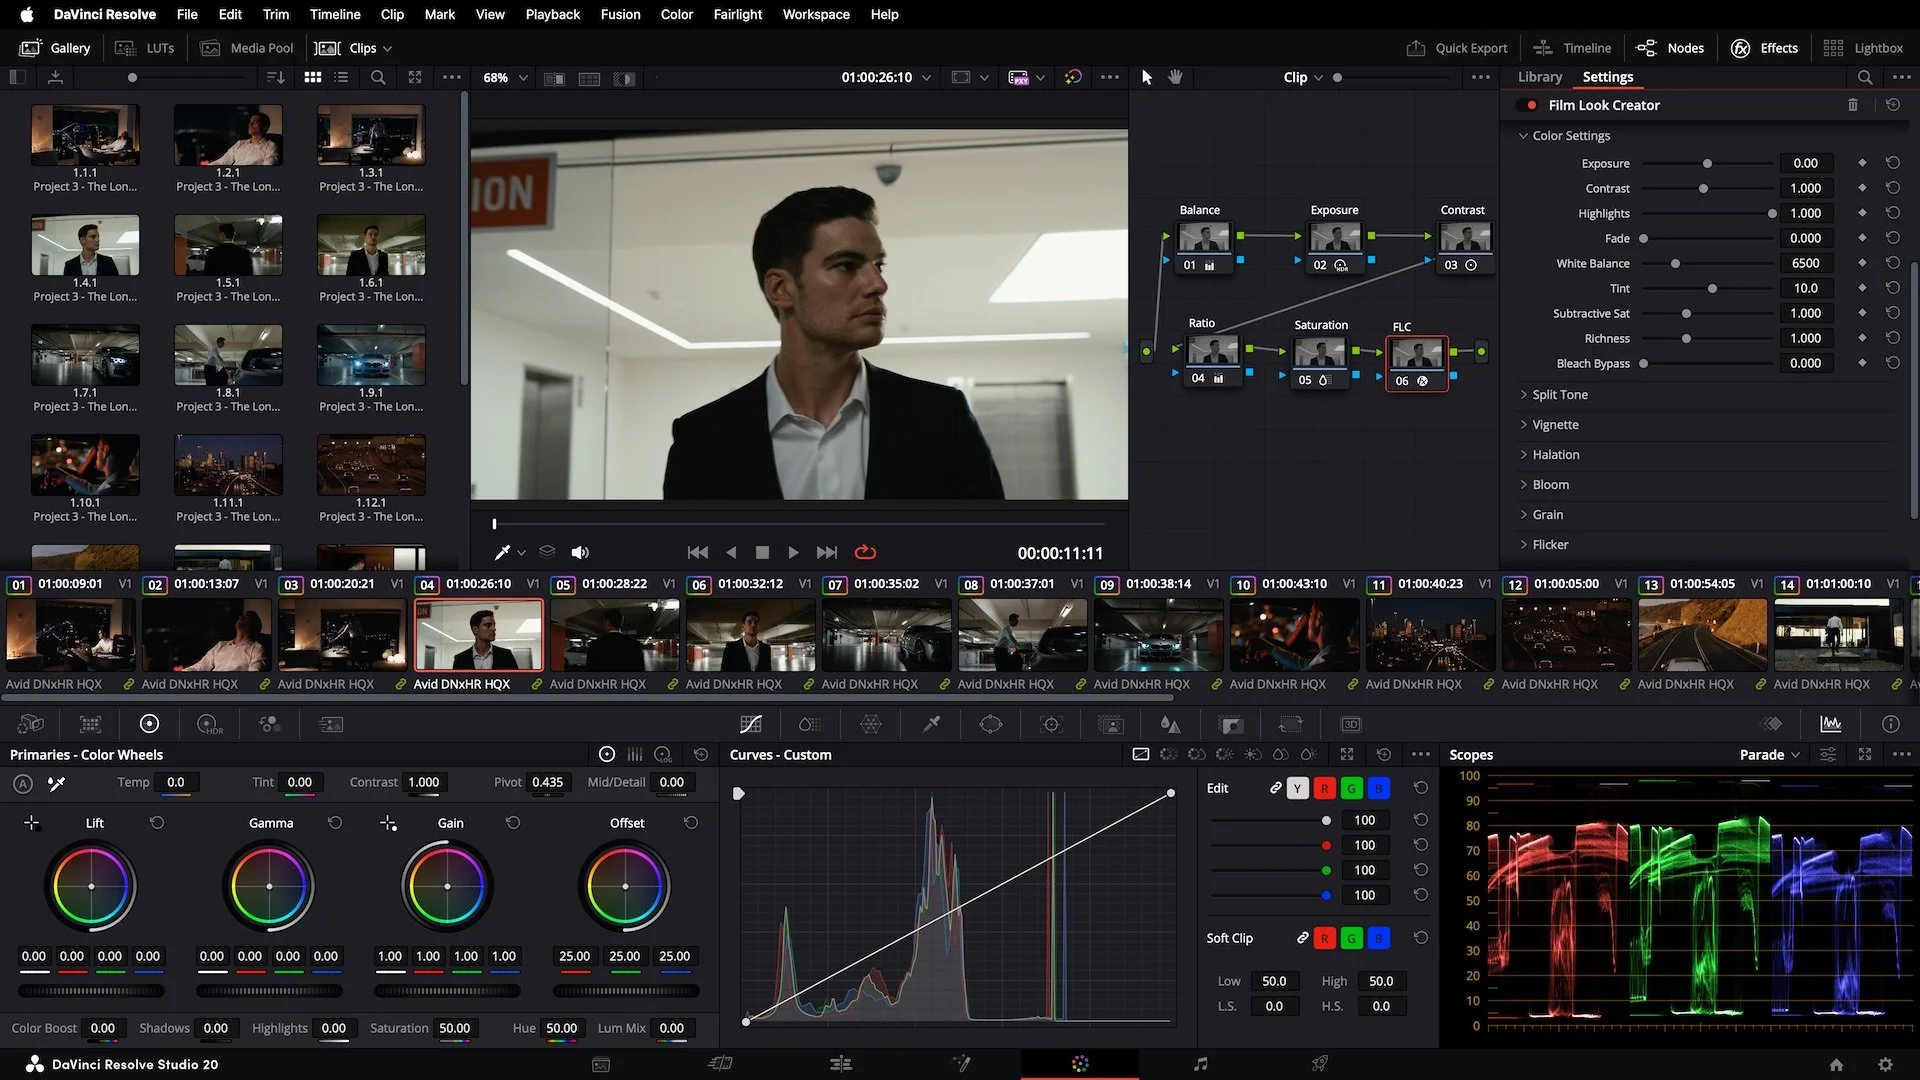This screenshot has width=1920, height=1080.
Task: Open the Fairlight menu
Action: click(737, 14)
